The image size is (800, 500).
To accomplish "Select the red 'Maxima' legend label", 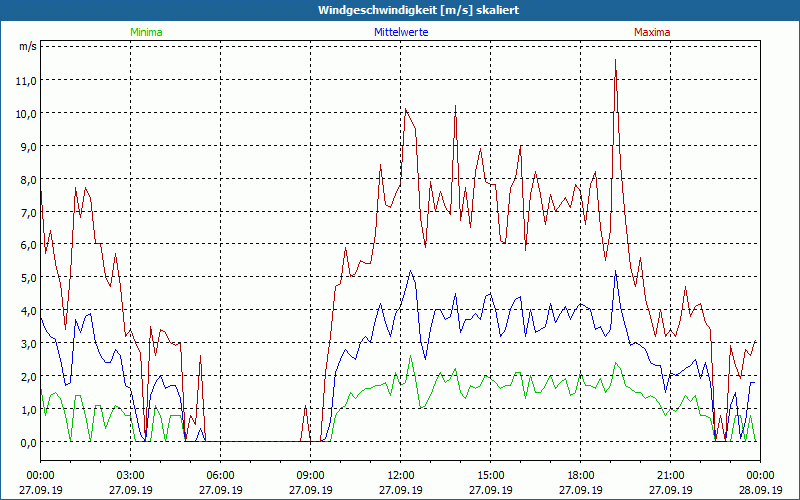I will click(652, 32).
